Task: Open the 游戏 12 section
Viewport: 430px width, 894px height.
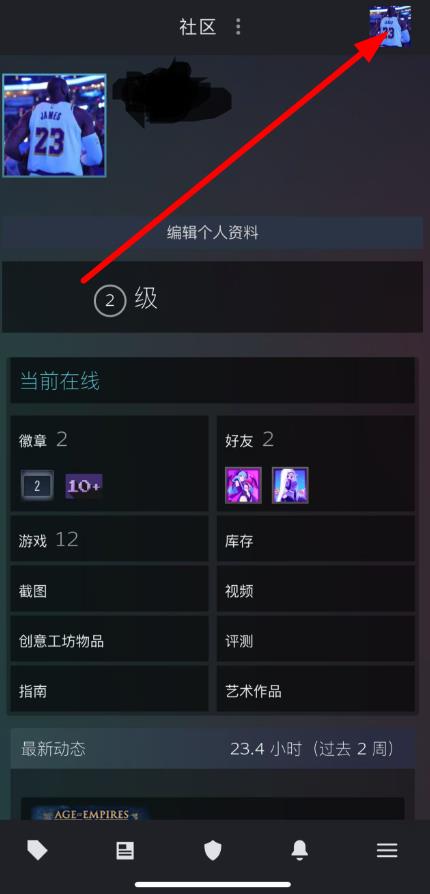Action: (x=109, y=539)
